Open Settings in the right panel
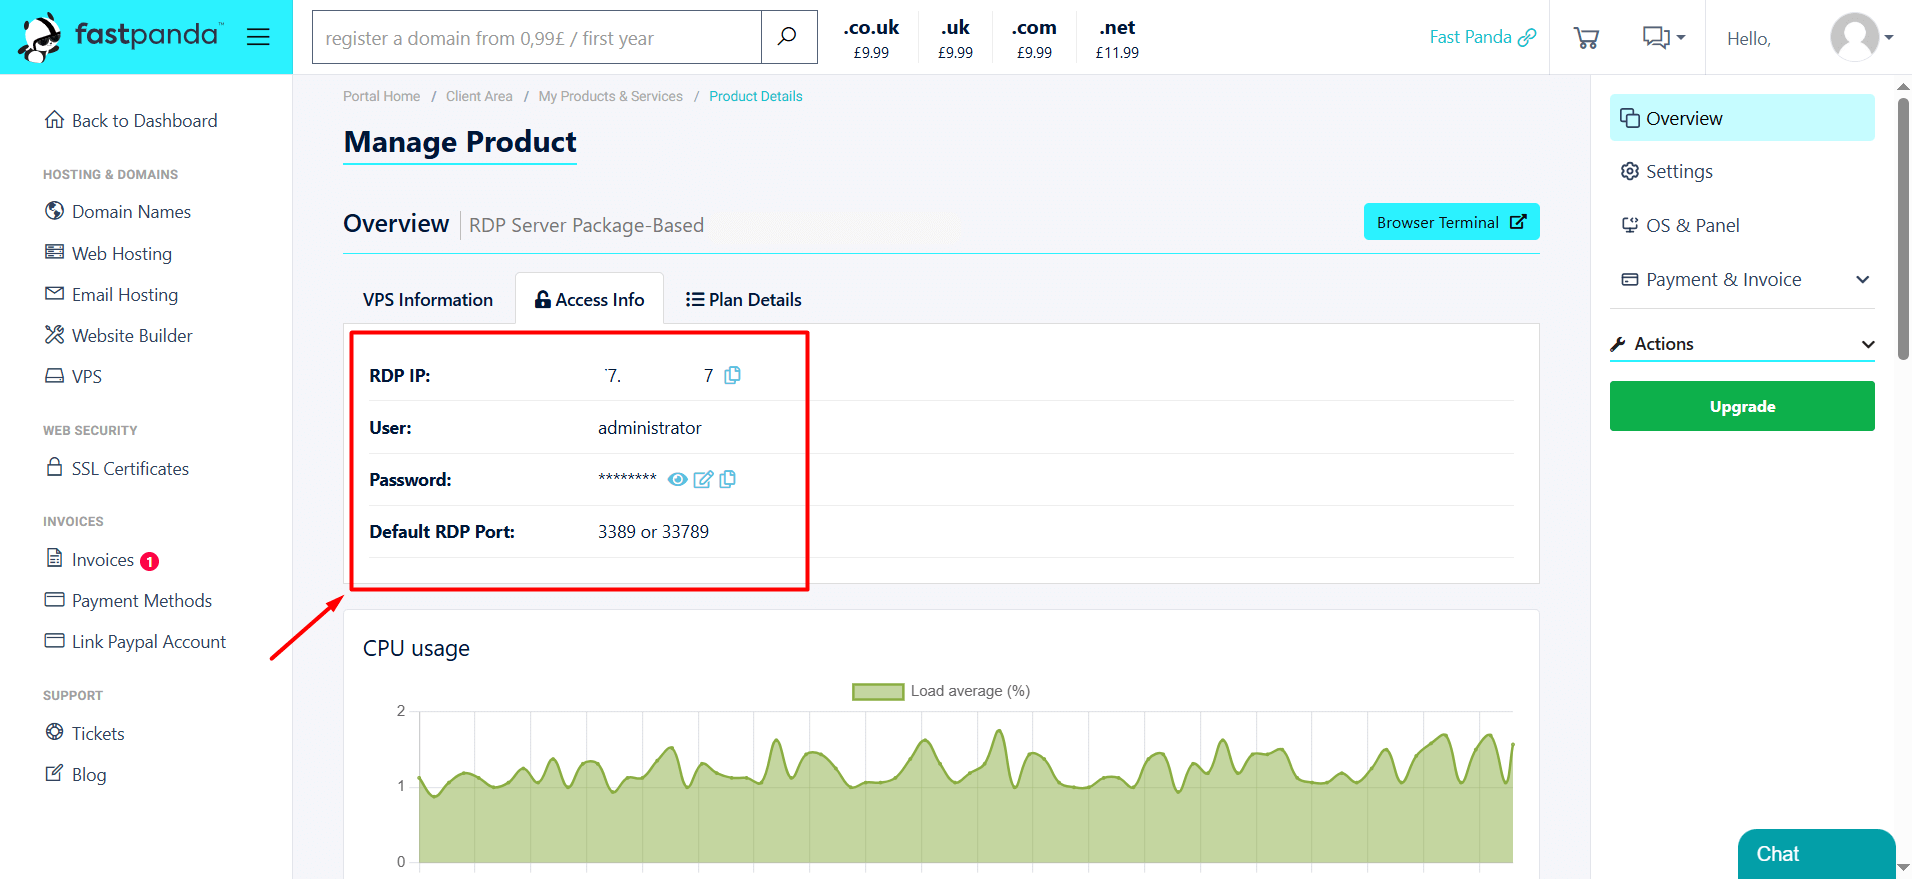This screenshot has height=879, width=1912. pos(1678,172)
